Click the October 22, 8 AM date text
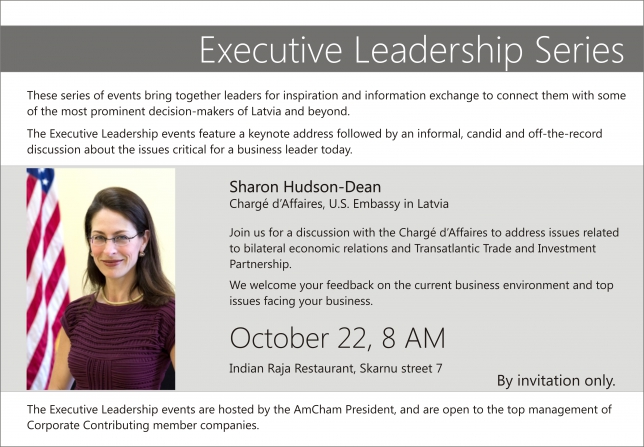The width and height of the screenshot is (644, 447). click(x=337, y=338)
